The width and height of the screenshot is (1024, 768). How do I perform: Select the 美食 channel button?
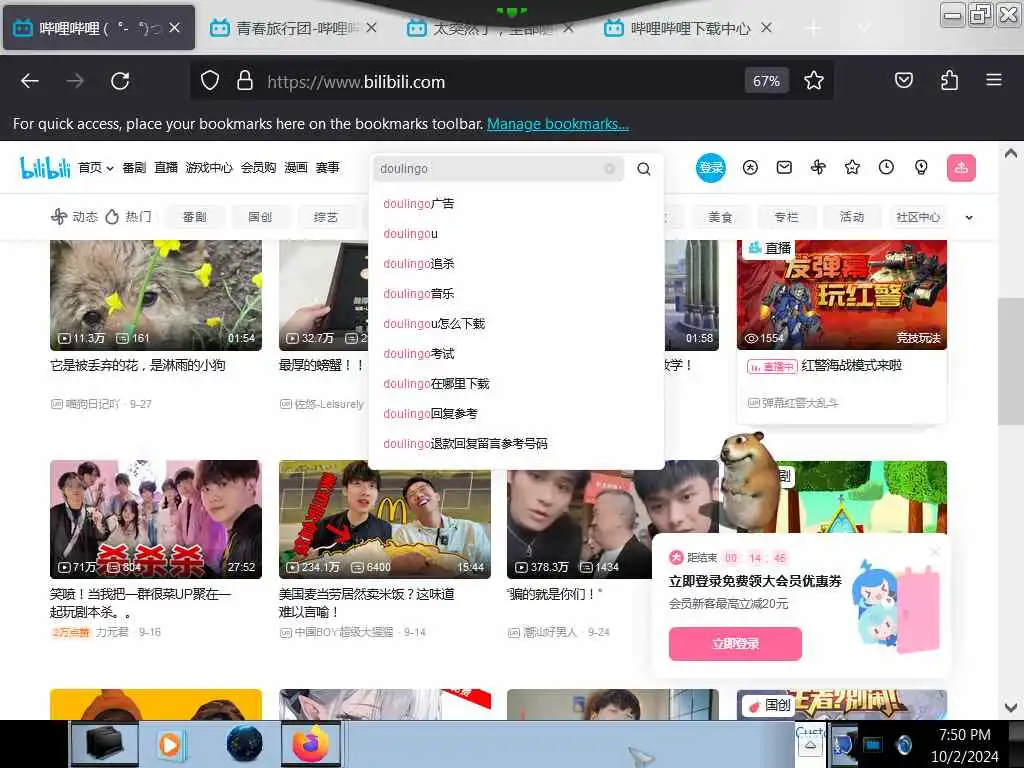tap(720, 217)
